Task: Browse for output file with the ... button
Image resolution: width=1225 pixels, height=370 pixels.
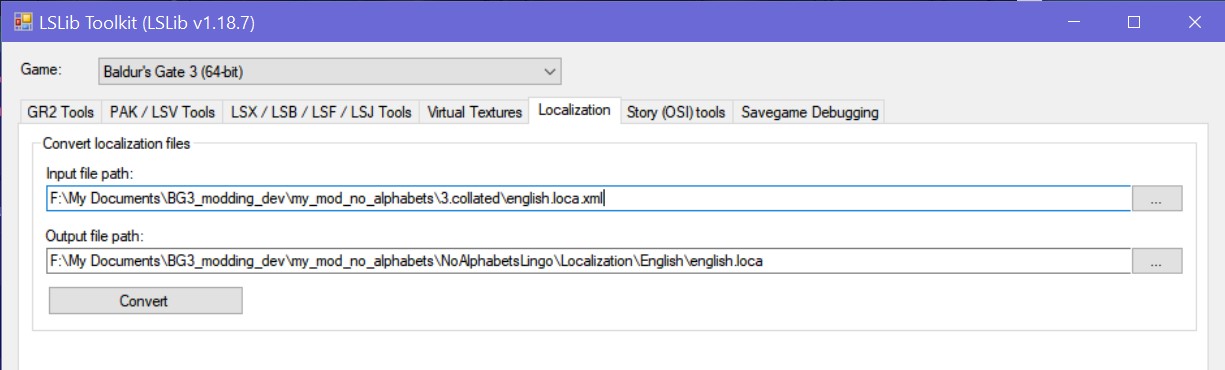Action: [1157, 261]
